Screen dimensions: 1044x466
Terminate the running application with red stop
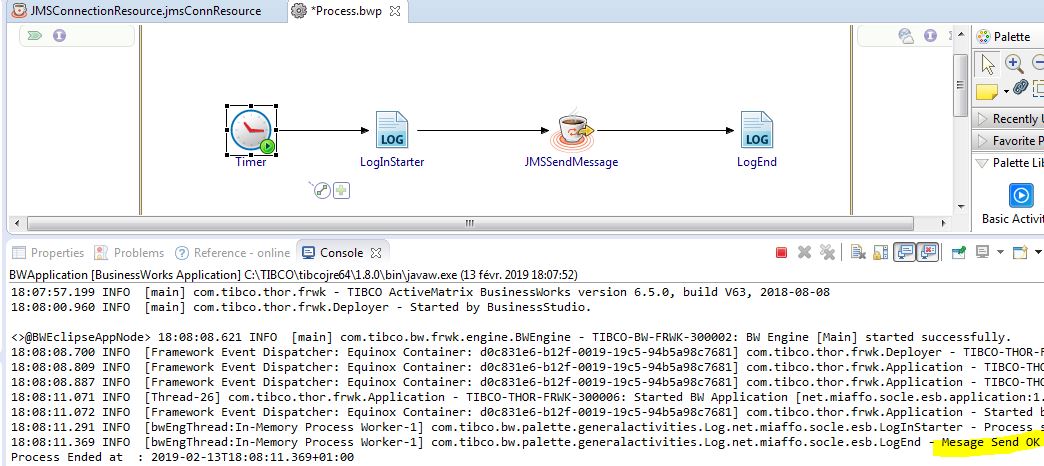tap(782, 252)
